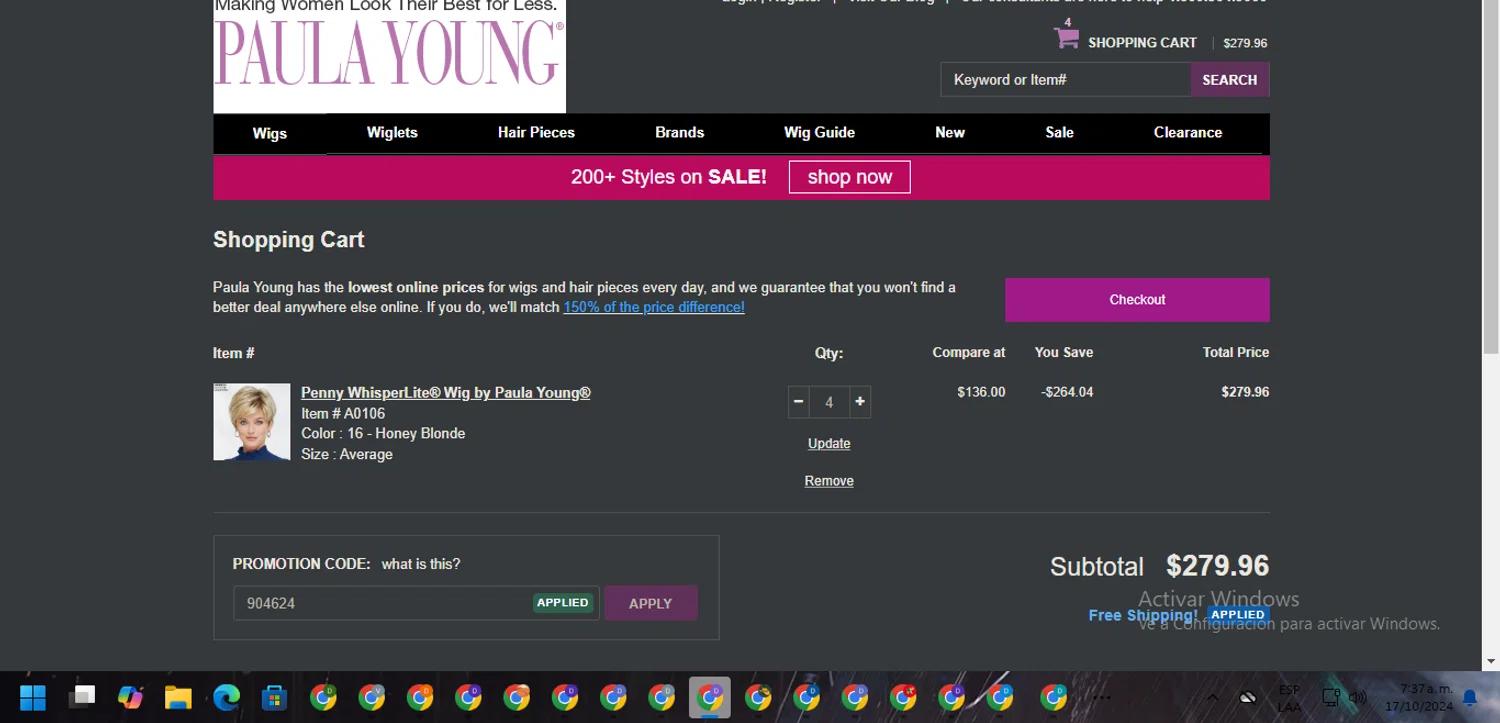1500x723 pixels.
Task: Open the OneDrive cloud tray icon
Action: (x=1247, y=697)
